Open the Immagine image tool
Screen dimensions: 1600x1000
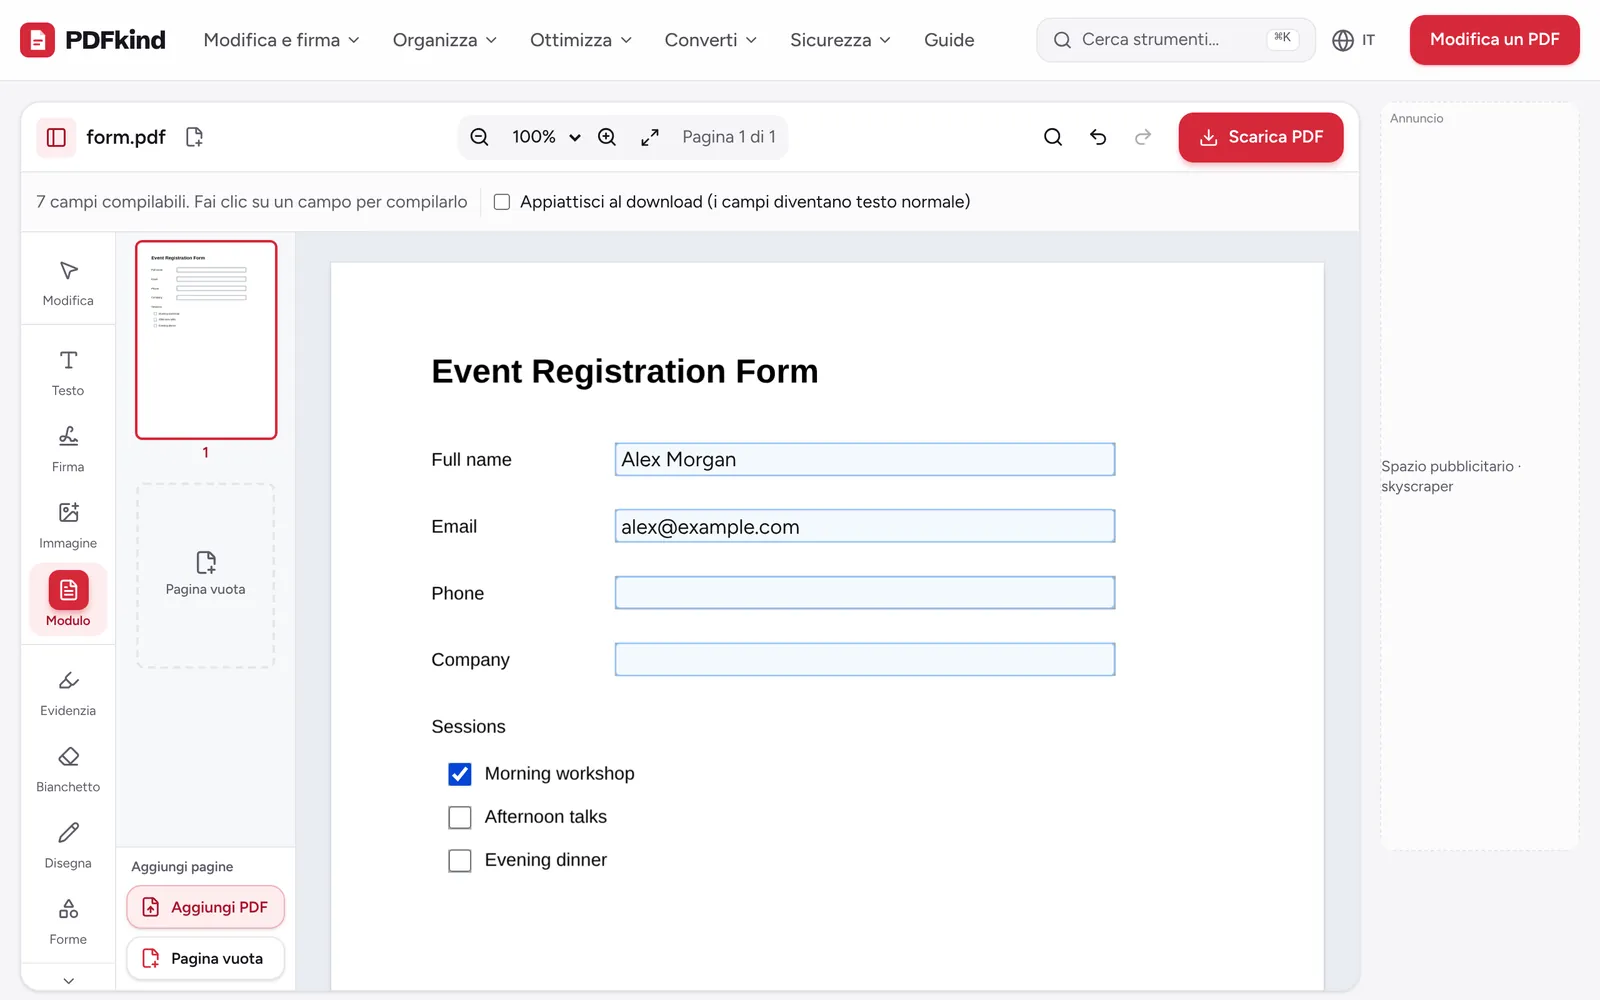coord(68,526)
